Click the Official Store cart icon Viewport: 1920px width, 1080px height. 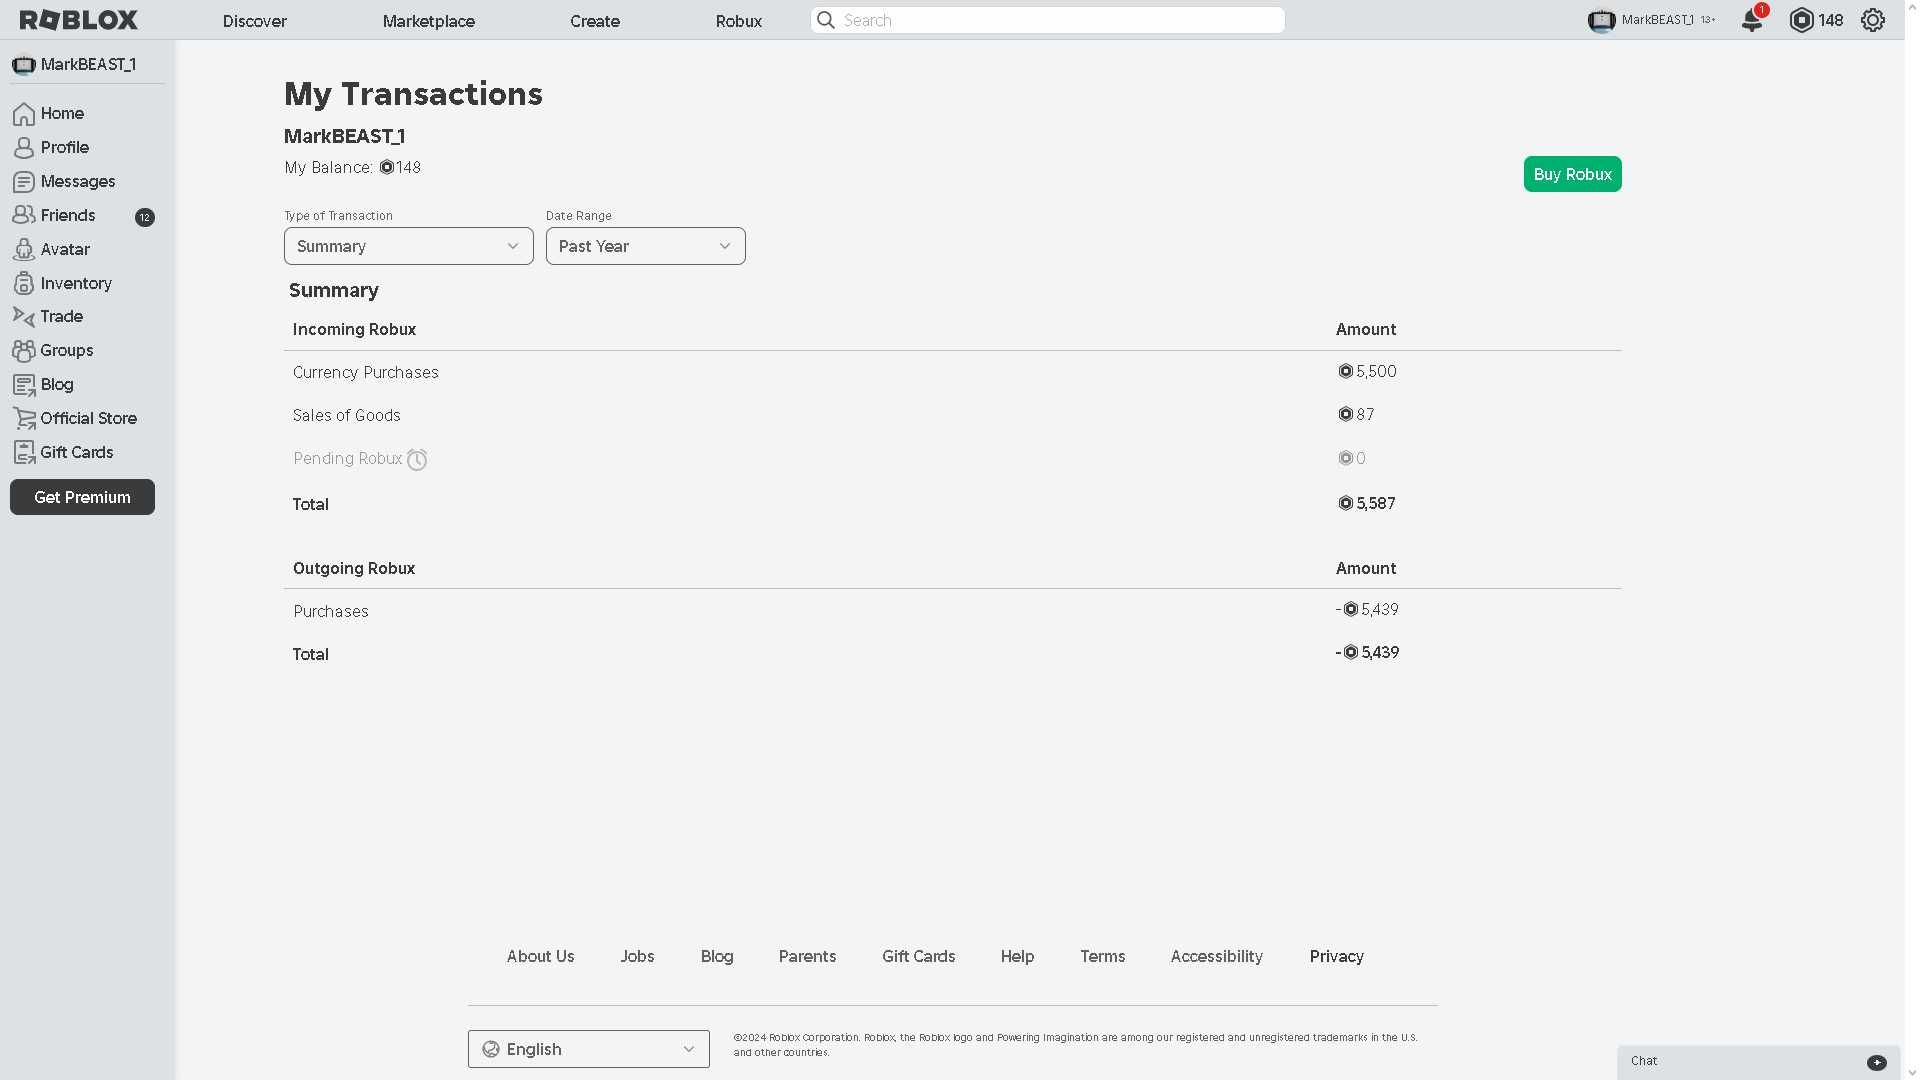click(x=24, y=418)
